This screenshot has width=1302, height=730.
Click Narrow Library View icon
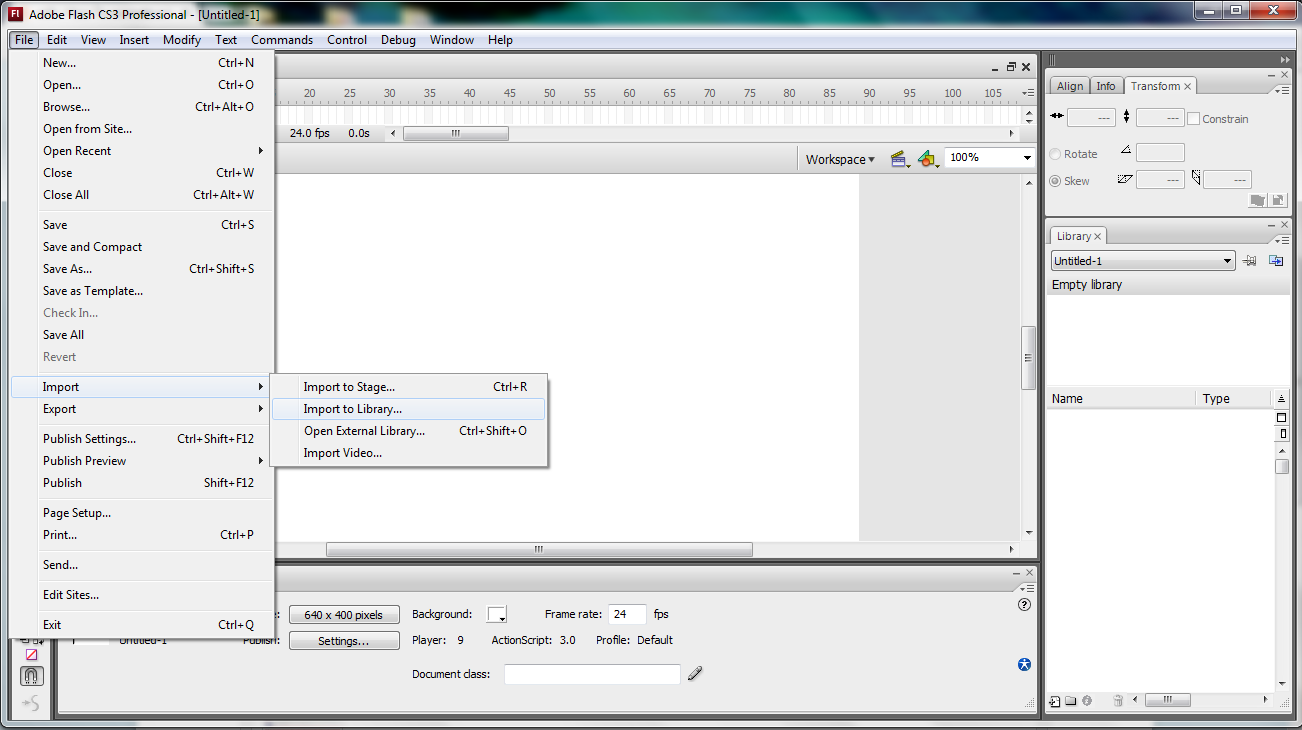pyautogui.click(x=1282, y=434)
